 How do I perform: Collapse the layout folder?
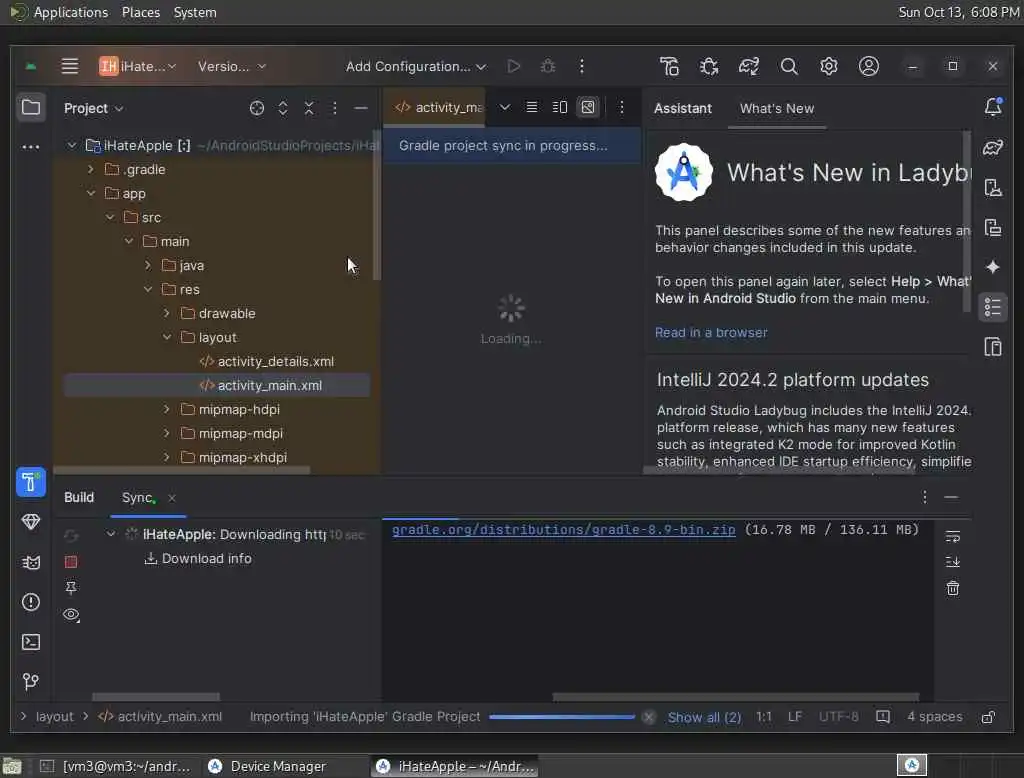[167, 337]
